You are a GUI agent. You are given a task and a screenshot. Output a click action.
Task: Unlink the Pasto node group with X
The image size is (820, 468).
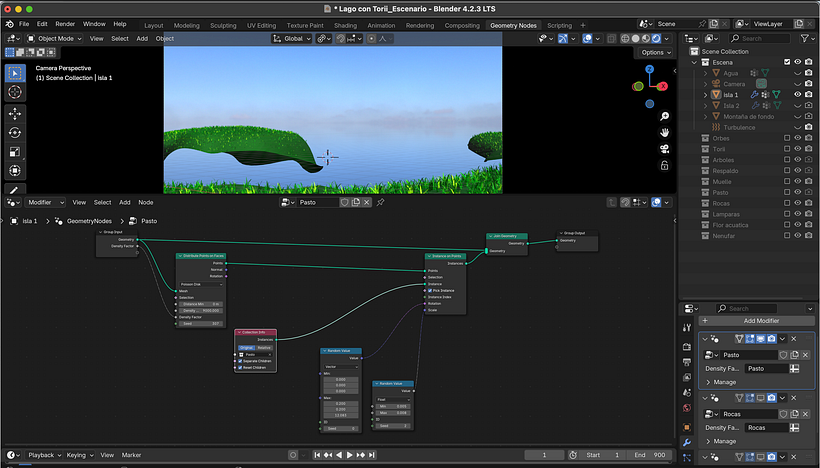click(x=367, y=202)
